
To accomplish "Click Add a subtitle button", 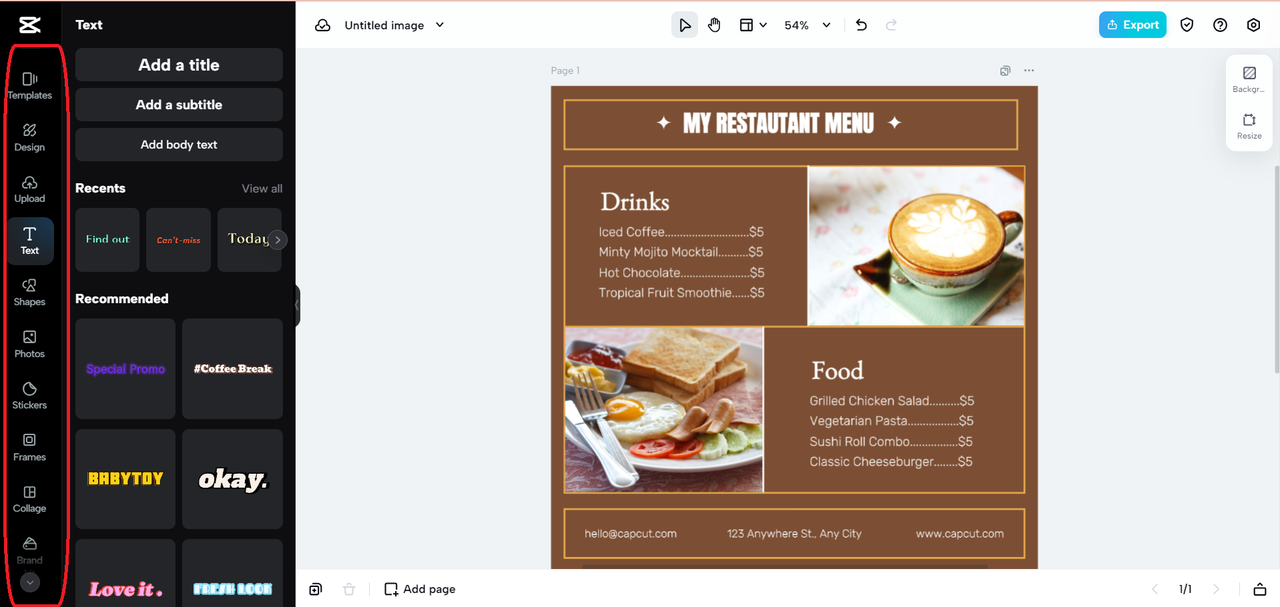I will click(179, 105).
